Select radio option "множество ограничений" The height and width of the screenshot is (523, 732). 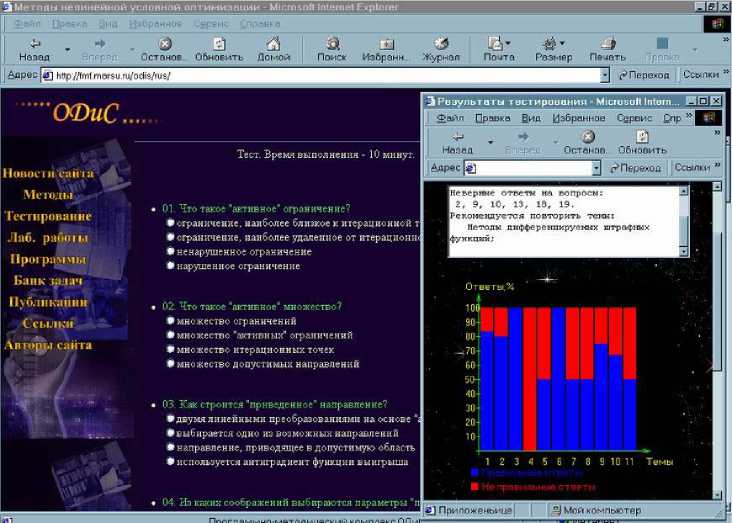(171, 321)
